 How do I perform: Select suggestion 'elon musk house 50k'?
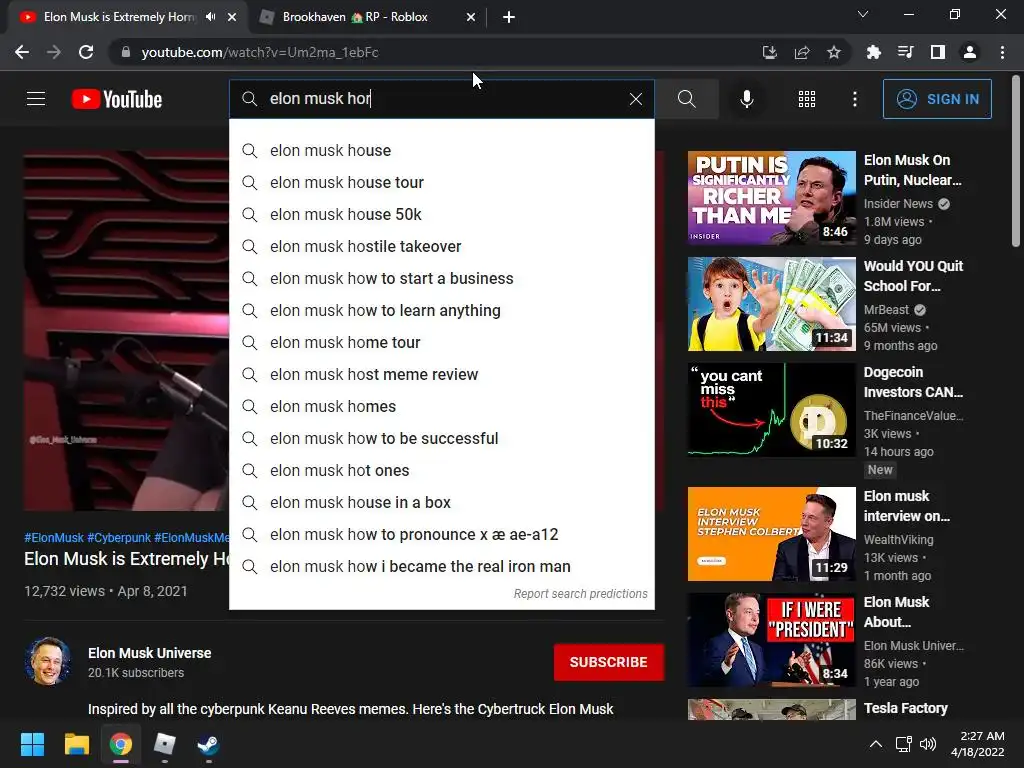[x=441, y=214]
